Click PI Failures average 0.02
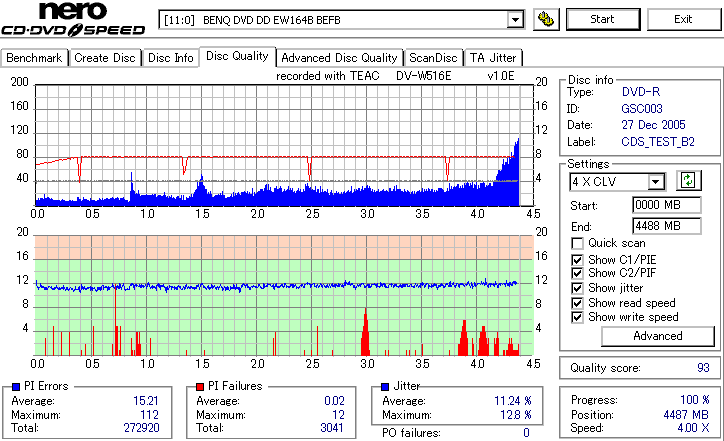724x441 pixels. tap(334, 401)
